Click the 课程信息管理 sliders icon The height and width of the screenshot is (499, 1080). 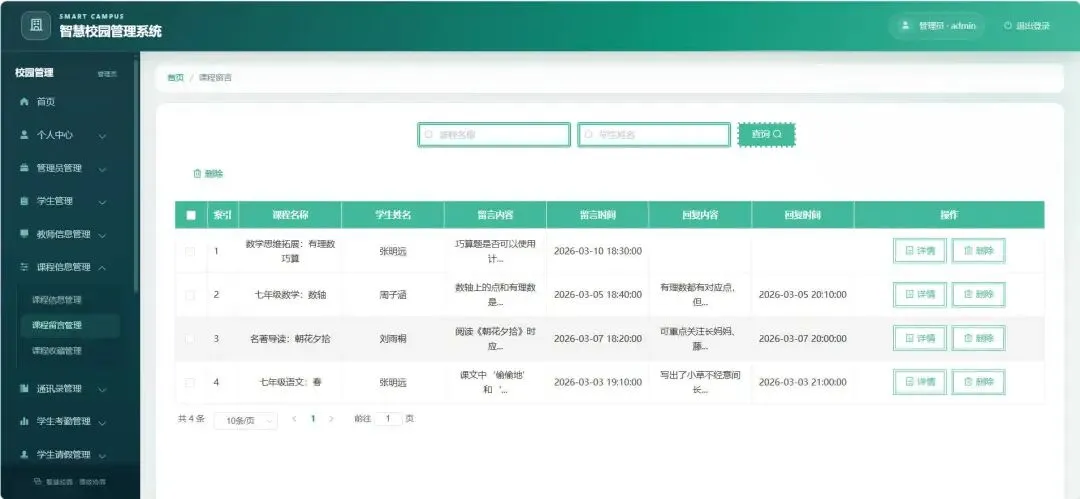click(24, 267)
